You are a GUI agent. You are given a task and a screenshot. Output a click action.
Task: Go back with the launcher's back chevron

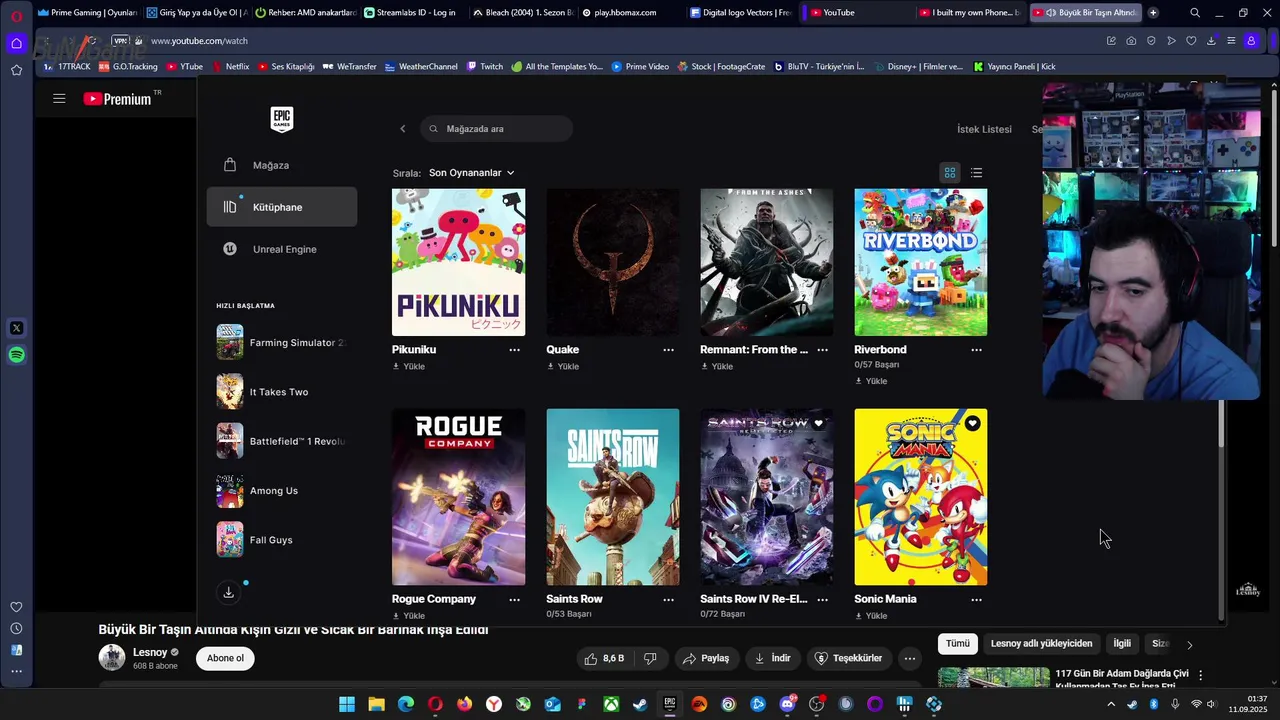tap(403, 129)
